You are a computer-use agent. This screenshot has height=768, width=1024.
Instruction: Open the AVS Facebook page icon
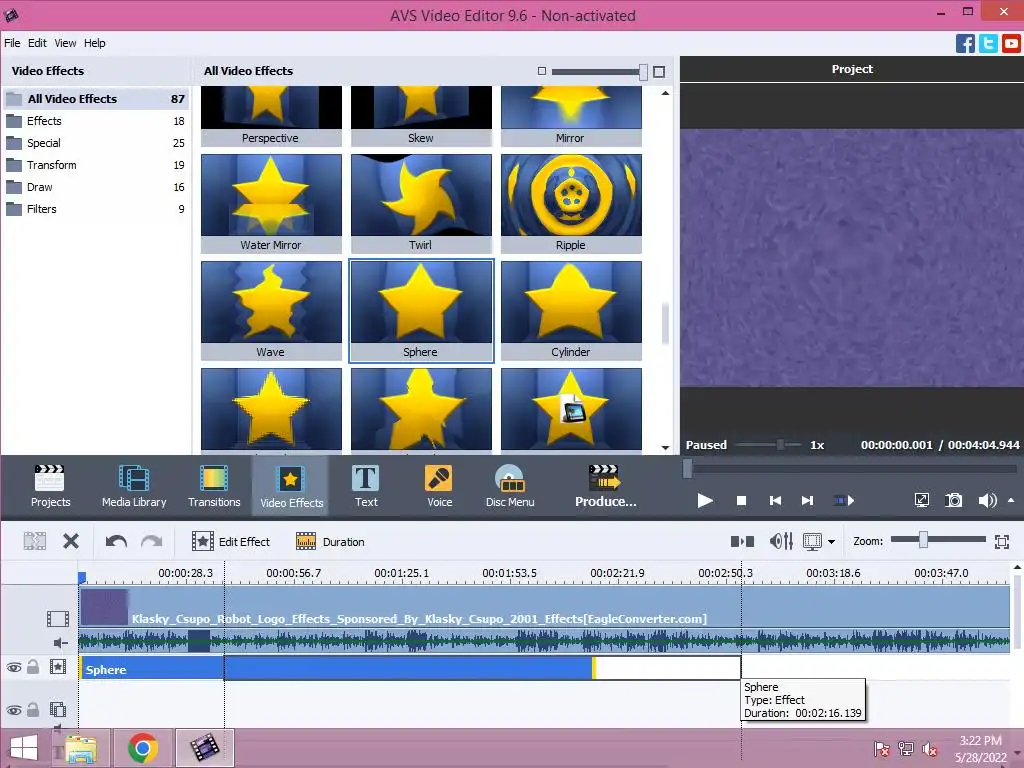coord(965,44)
